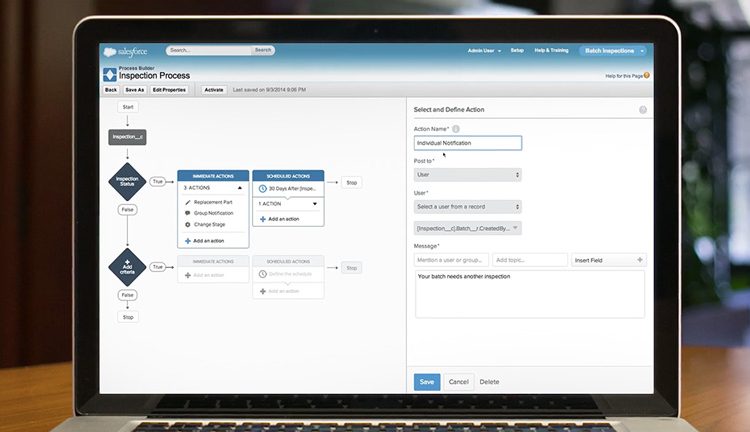Expand the 1 Action scheduled list
750x432 pixels.
[315, 204]
